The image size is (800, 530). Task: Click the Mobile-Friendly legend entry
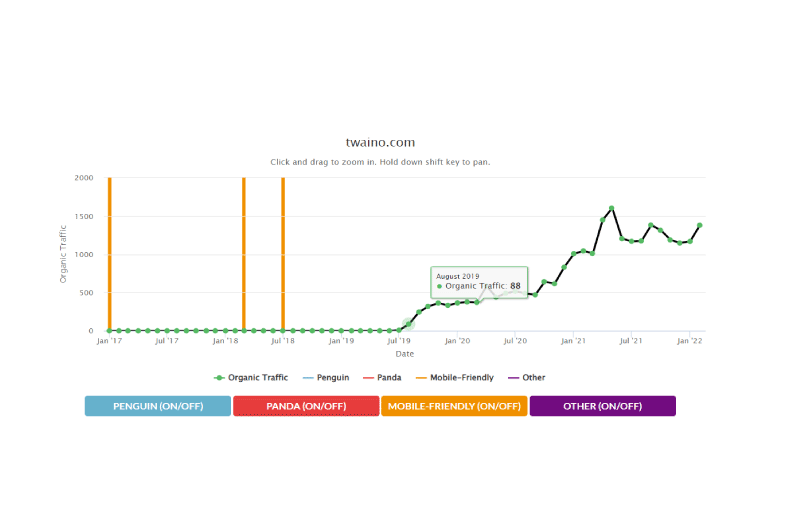[455, 377]
